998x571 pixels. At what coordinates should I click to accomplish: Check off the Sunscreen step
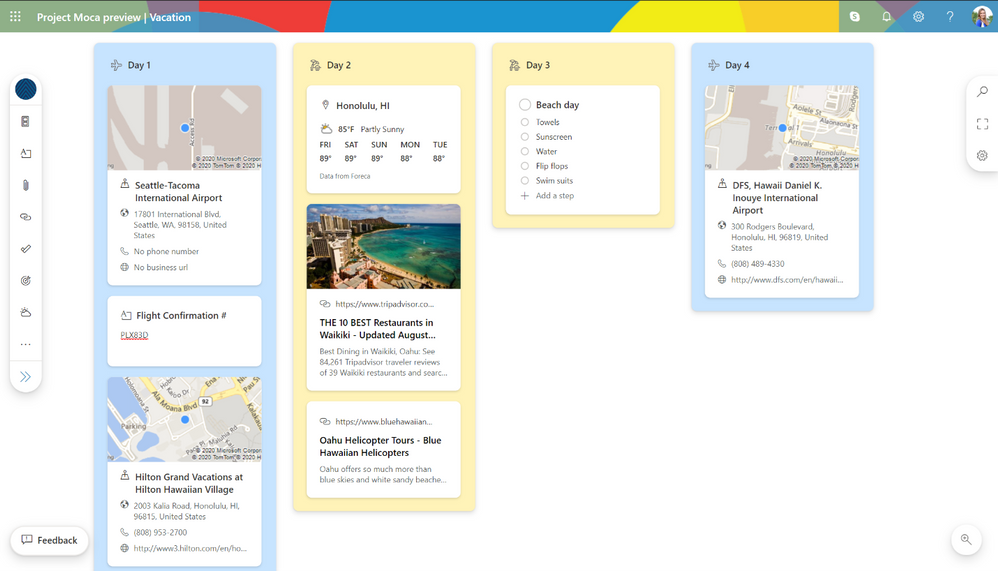click(x=524, y=136)
